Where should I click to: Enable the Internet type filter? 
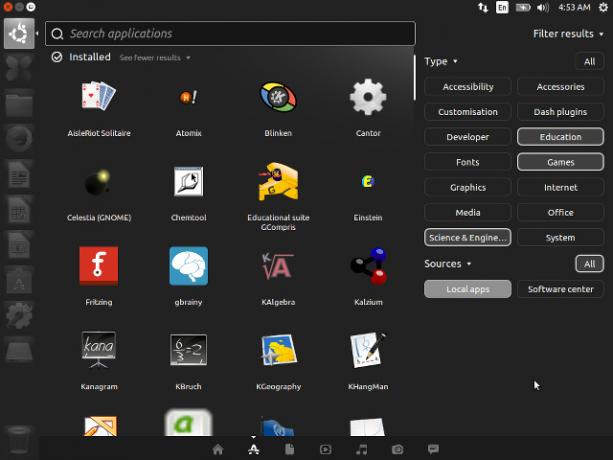click(x=560, y=187)
